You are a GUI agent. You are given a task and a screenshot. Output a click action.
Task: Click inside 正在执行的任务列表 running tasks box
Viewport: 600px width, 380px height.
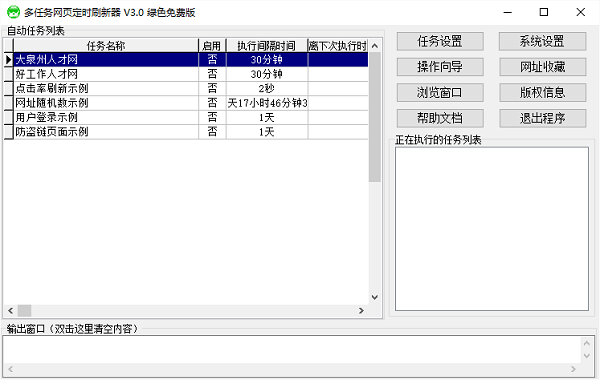[x=492, y=229]
